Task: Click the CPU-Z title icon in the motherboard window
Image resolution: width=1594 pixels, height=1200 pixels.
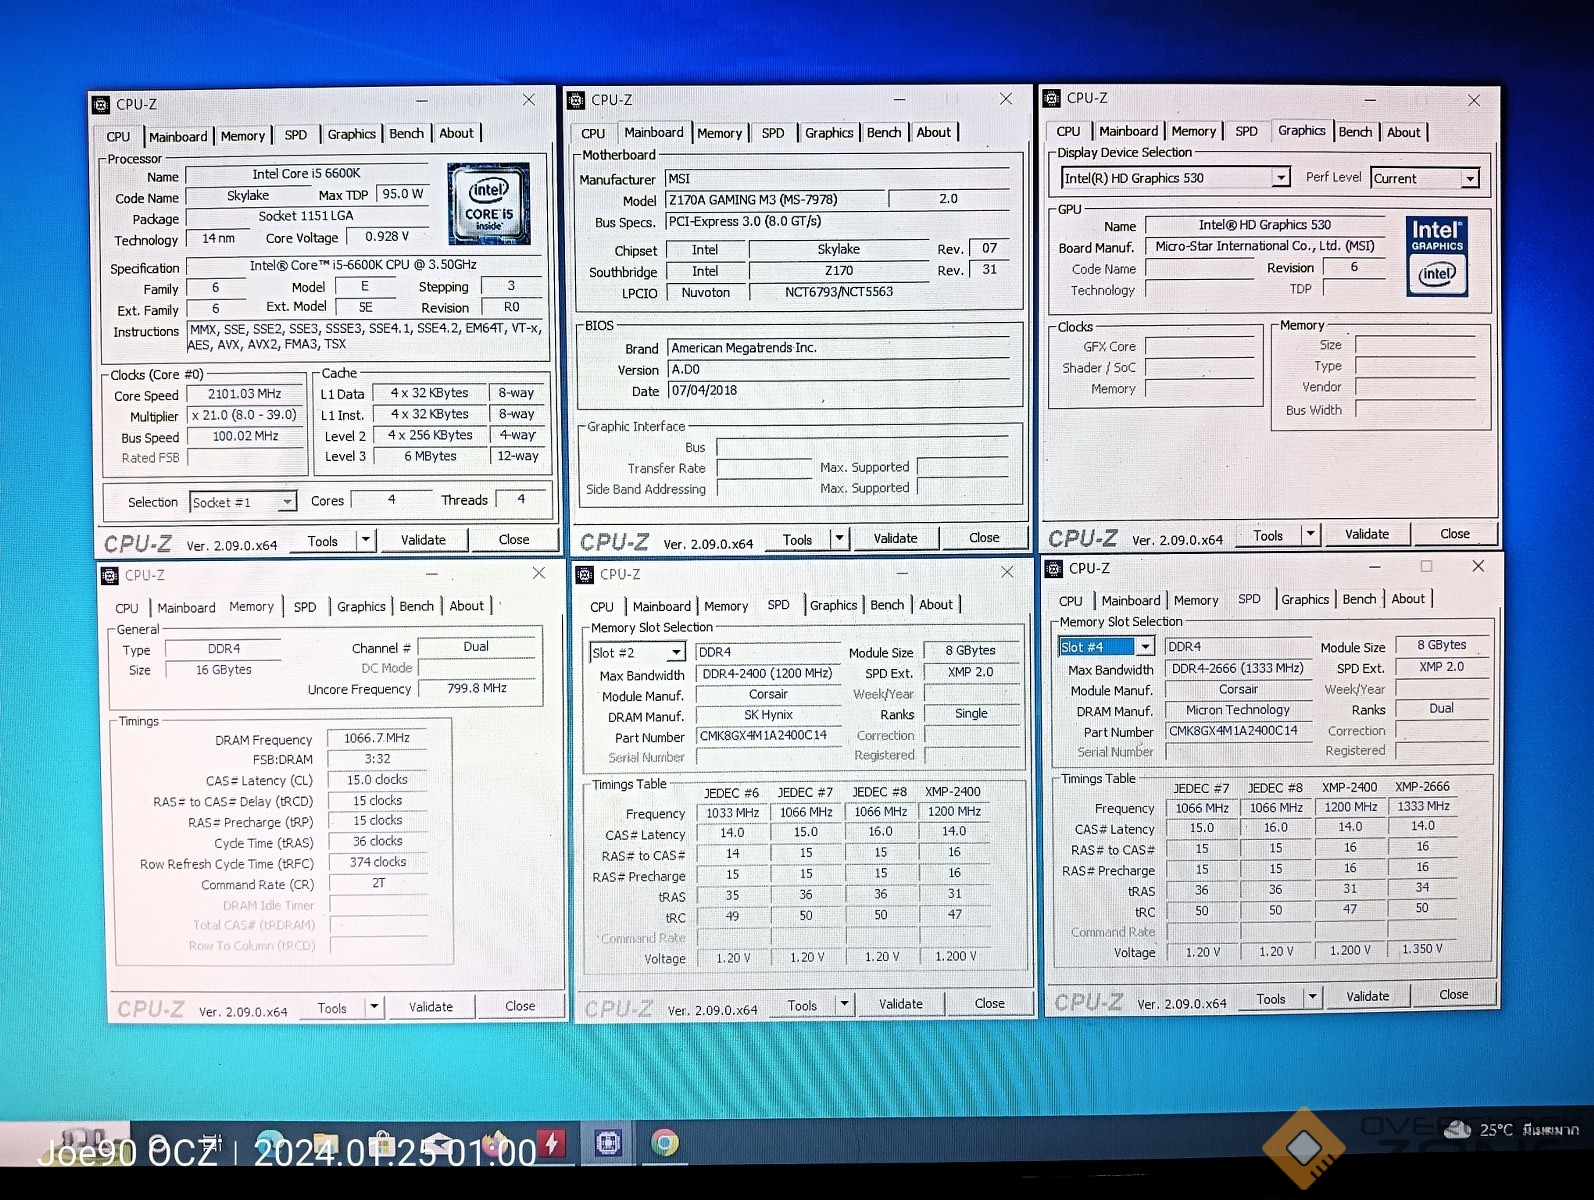Action: point(576,101)
